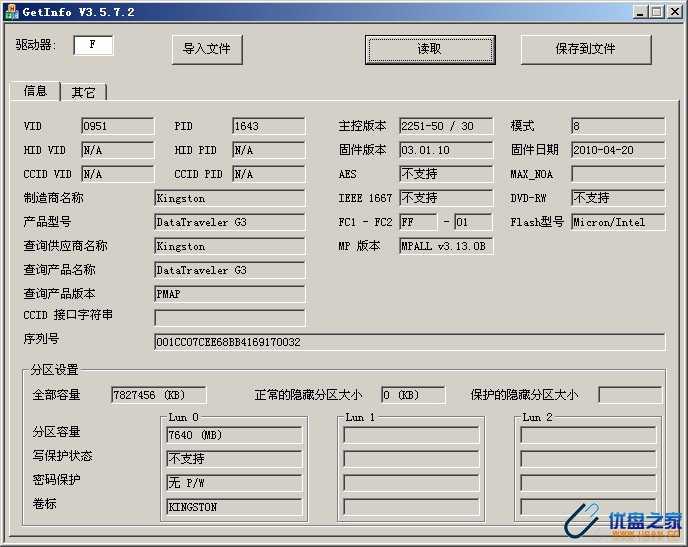Click the CCID PID field
The image size is (688, 547).
pos(269,174)
